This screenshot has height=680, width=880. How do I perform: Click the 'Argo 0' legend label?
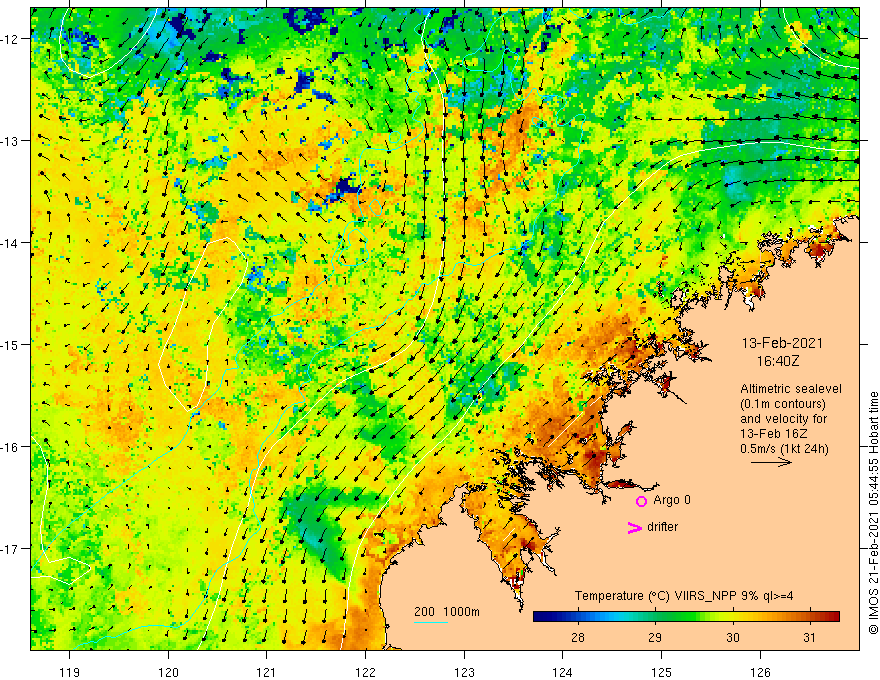point(672,500)
